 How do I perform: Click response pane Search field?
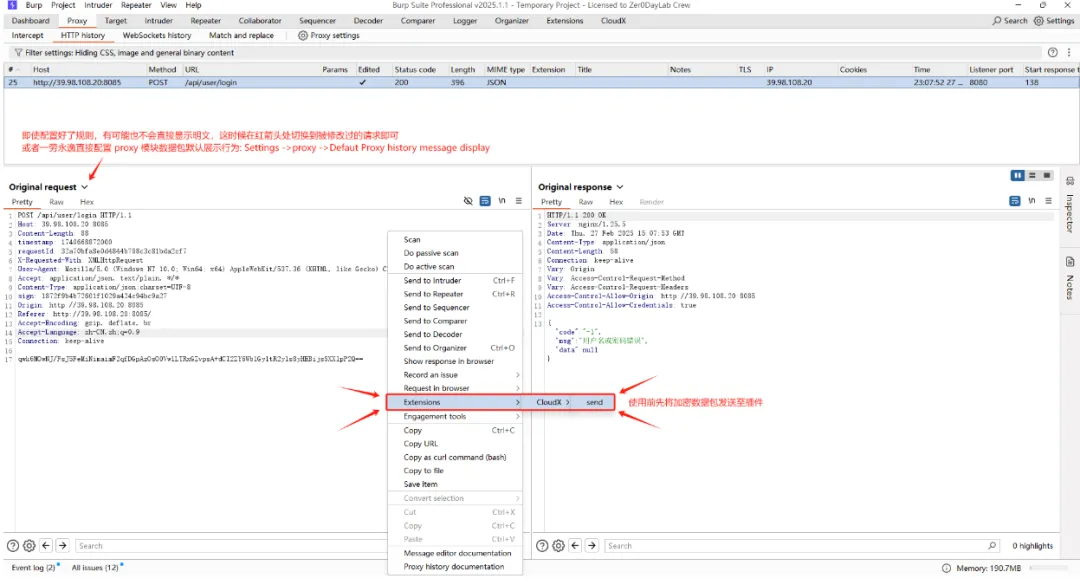802,546
